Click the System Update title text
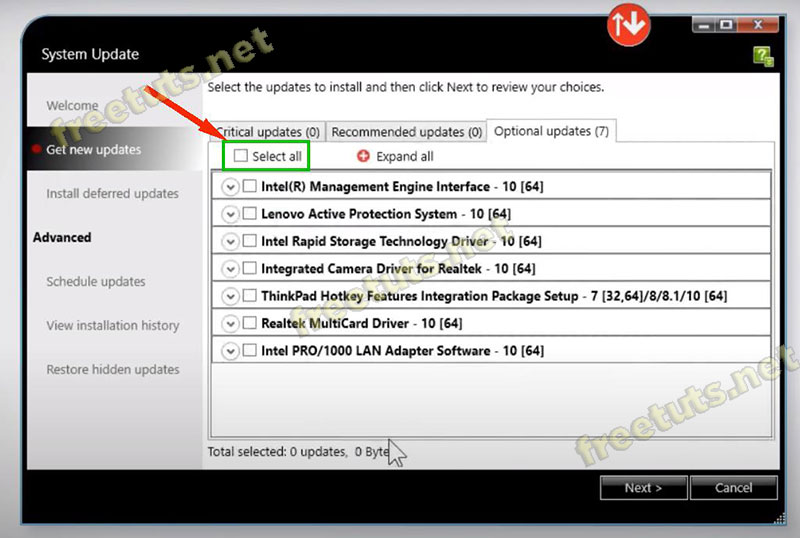The image size is (800, 538). coord(90,54)
